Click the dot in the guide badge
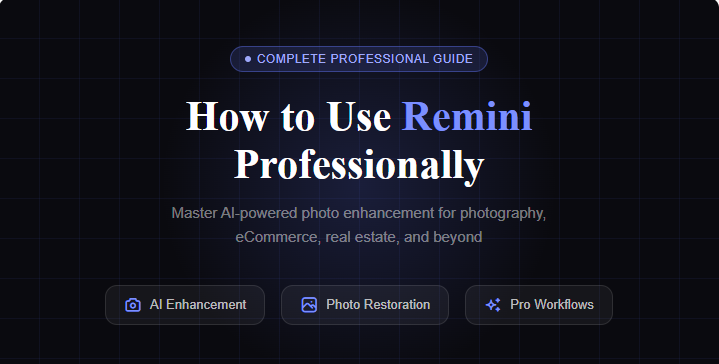Viewport: 719px width, 364px height. click(248, 59)
